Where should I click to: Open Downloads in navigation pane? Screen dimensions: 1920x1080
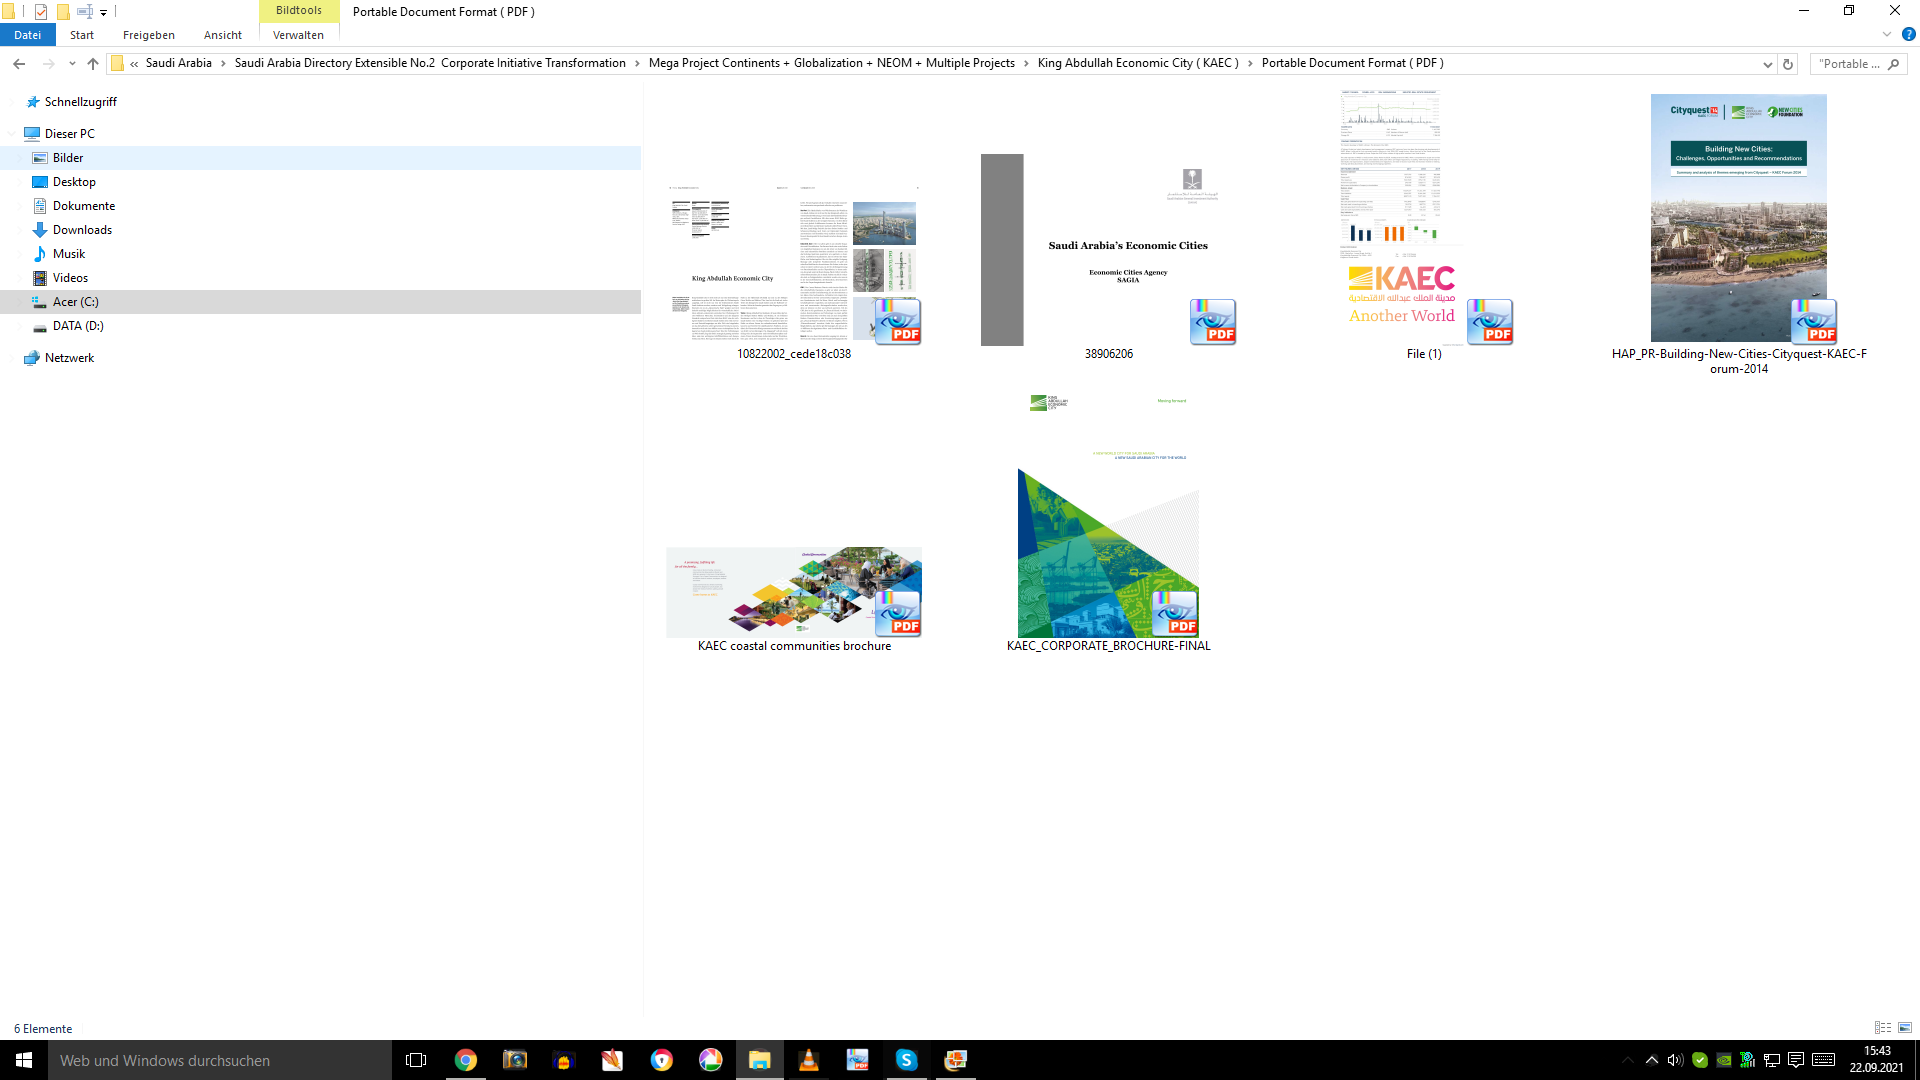pyautogui.click(x=82, y=230)
